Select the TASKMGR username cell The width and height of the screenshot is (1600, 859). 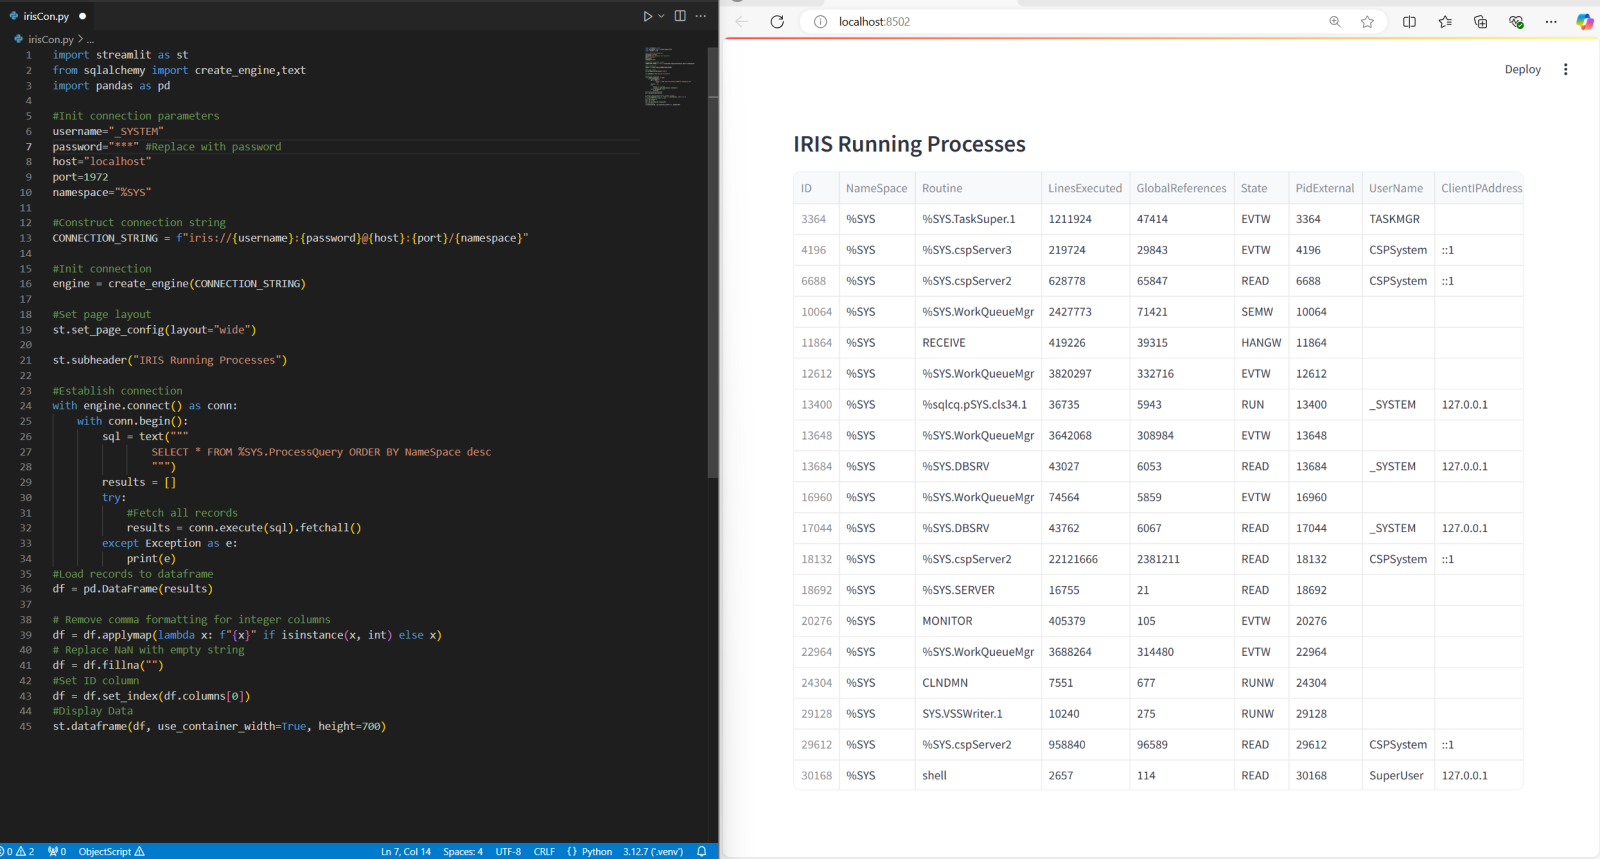1398,219
